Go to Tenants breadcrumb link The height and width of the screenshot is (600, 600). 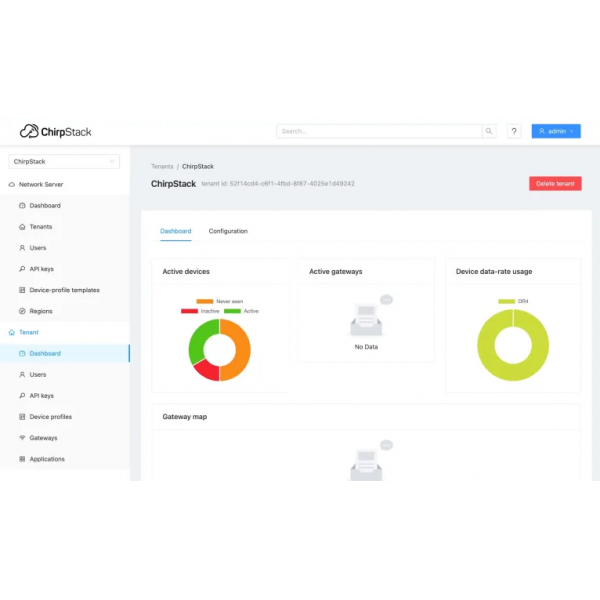161,167
